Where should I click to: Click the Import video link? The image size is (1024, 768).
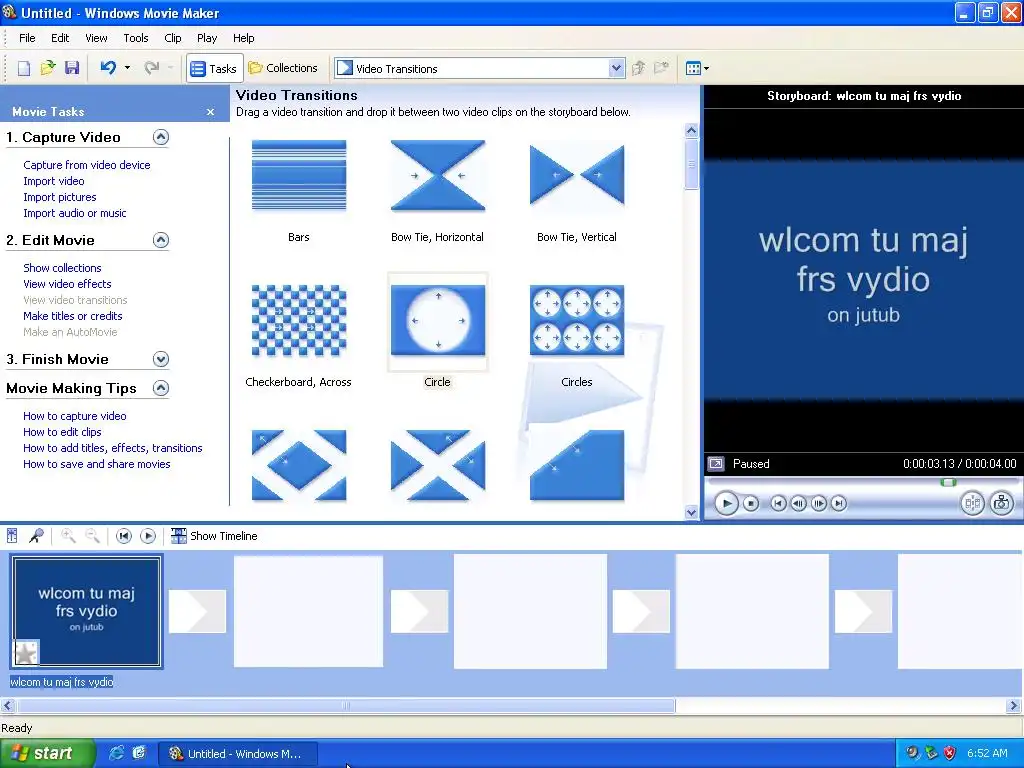click(54, 181)
